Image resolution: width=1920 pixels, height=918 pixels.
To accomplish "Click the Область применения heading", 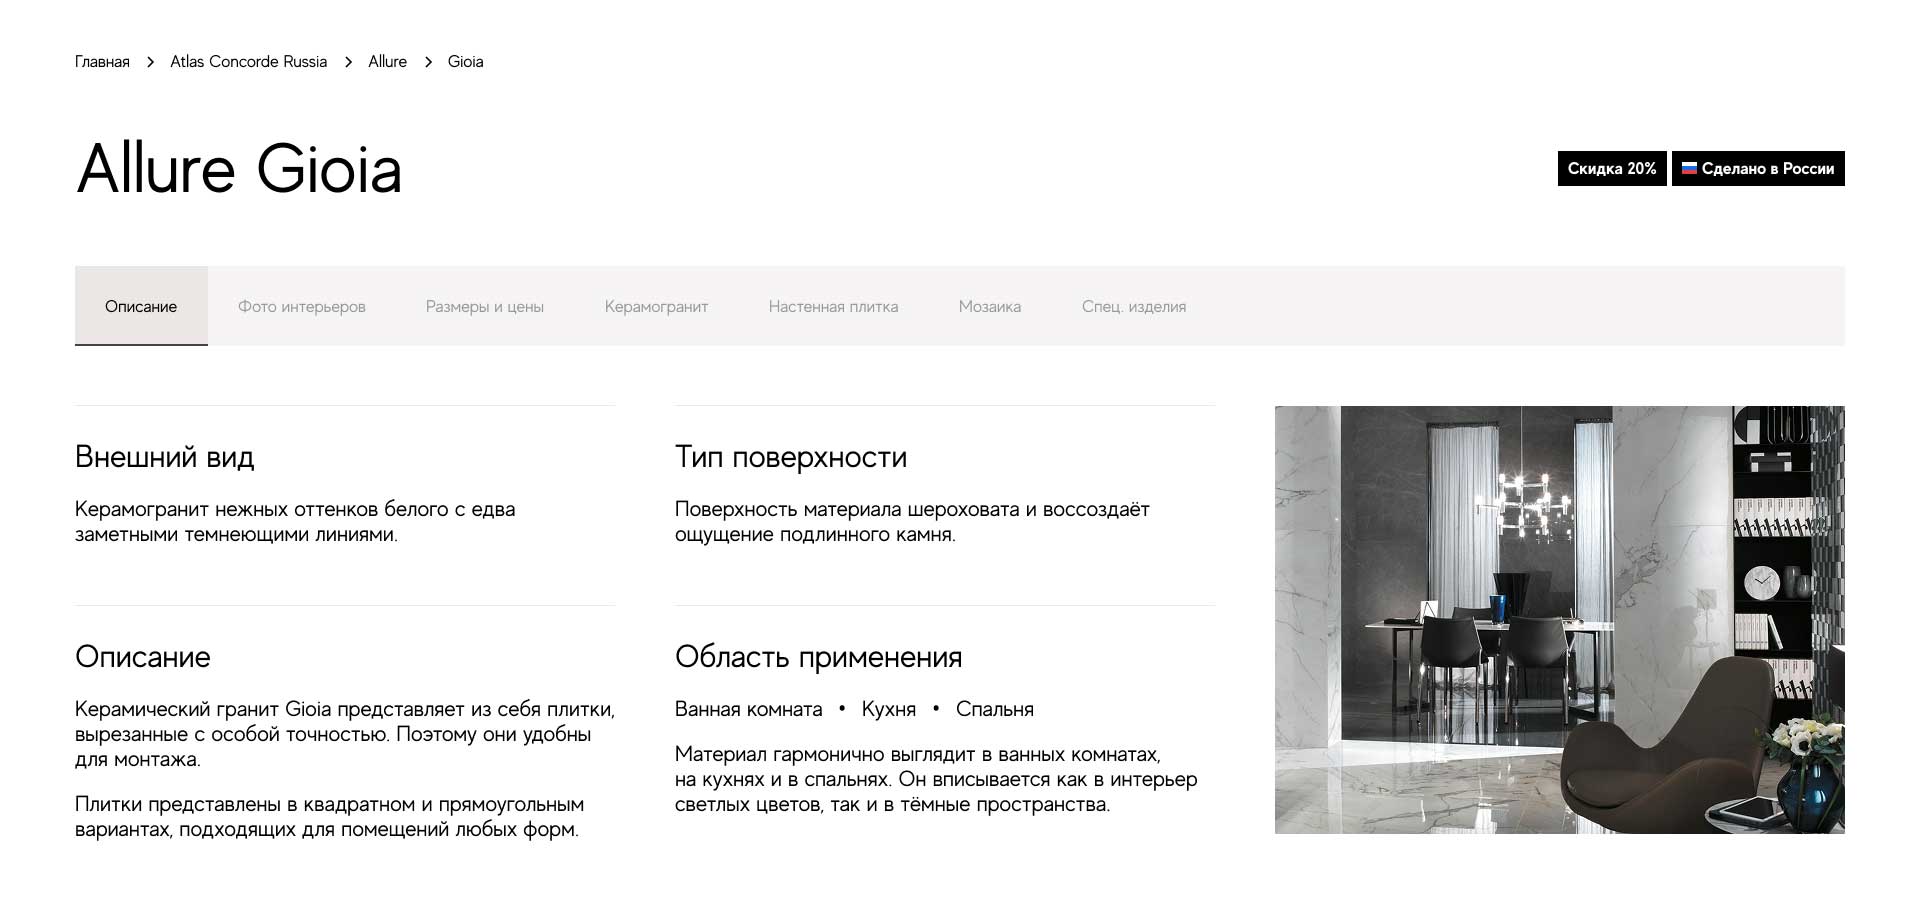I will point(818,657).
